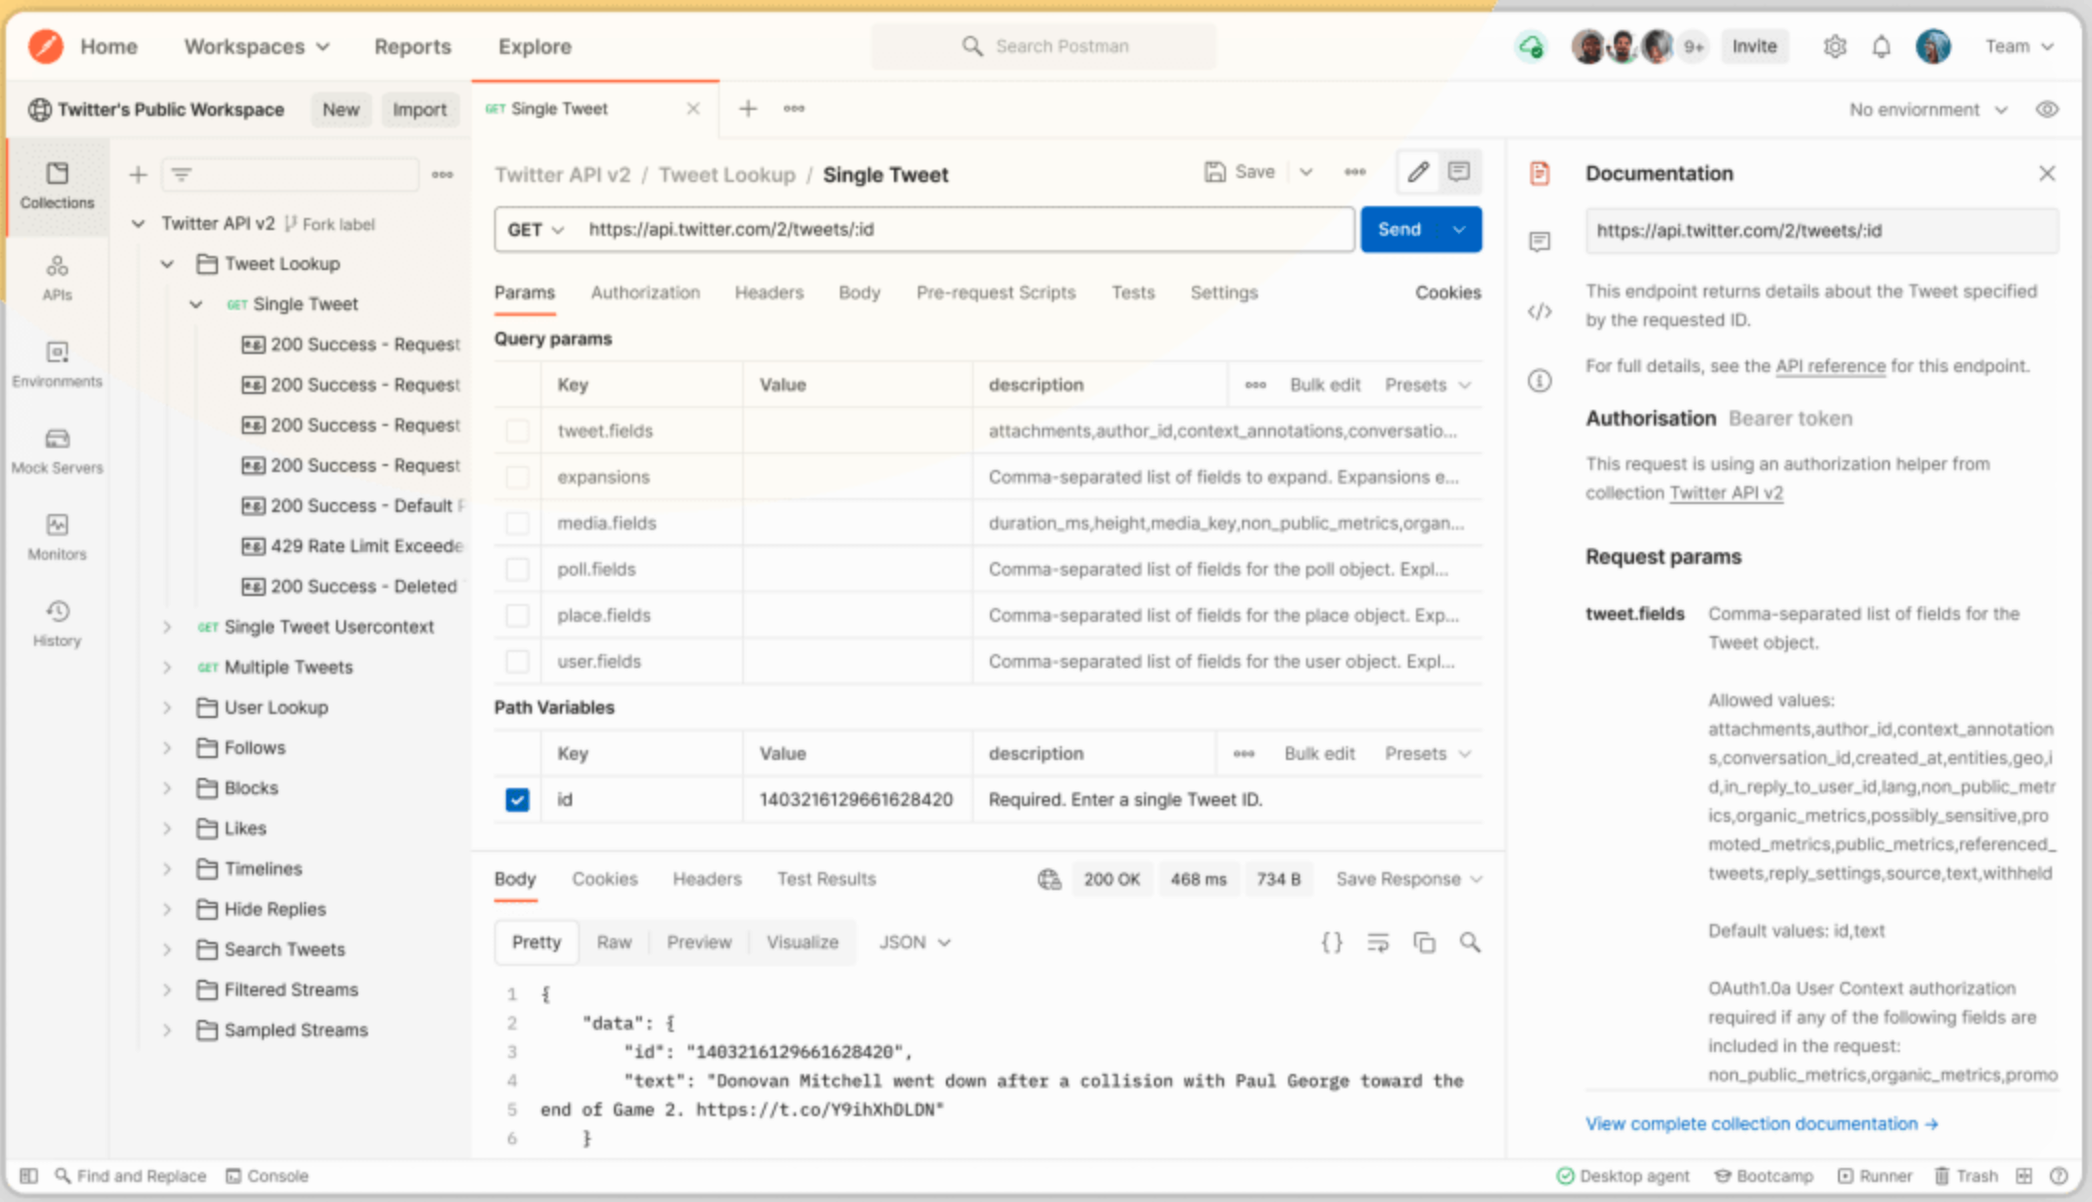Search the response with magnifier icon
Screen dimensions: 2092x1202
[x=1469, y=941]
